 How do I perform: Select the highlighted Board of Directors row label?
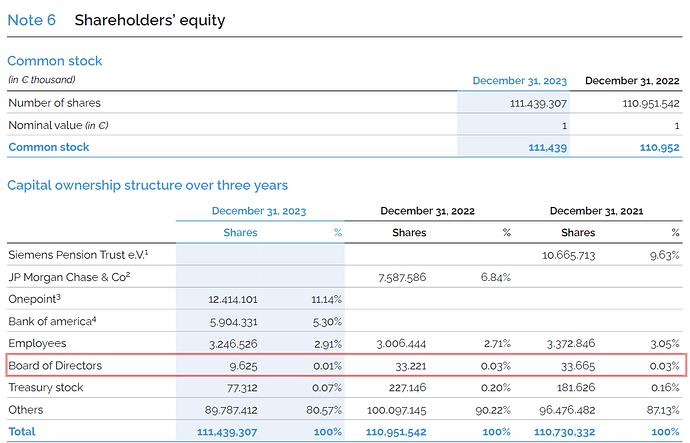(55, 365)
